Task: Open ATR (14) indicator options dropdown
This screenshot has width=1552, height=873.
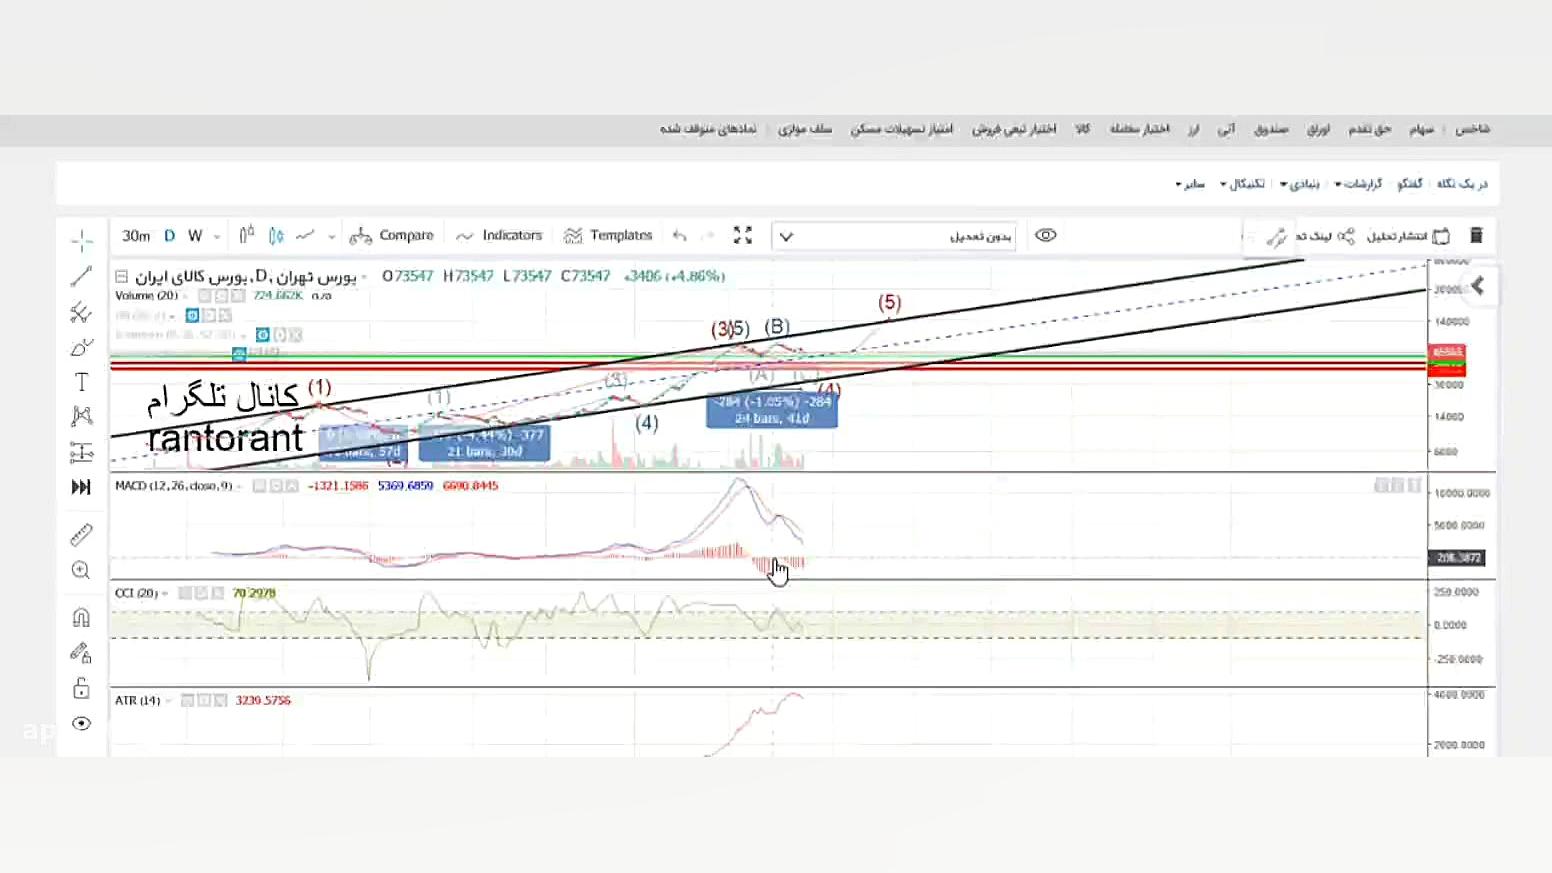Action: (x=168, y=701)
